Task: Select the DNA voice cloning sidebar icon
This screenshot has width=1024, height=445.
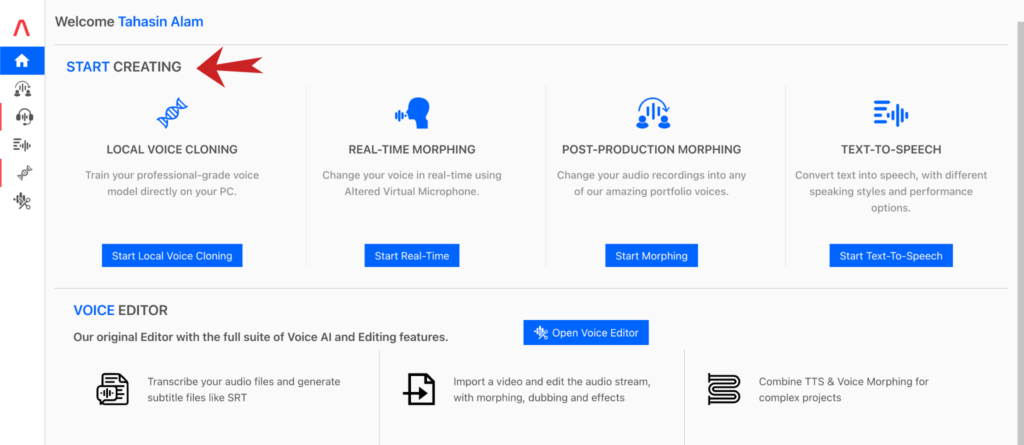Action: pos(24,173)
